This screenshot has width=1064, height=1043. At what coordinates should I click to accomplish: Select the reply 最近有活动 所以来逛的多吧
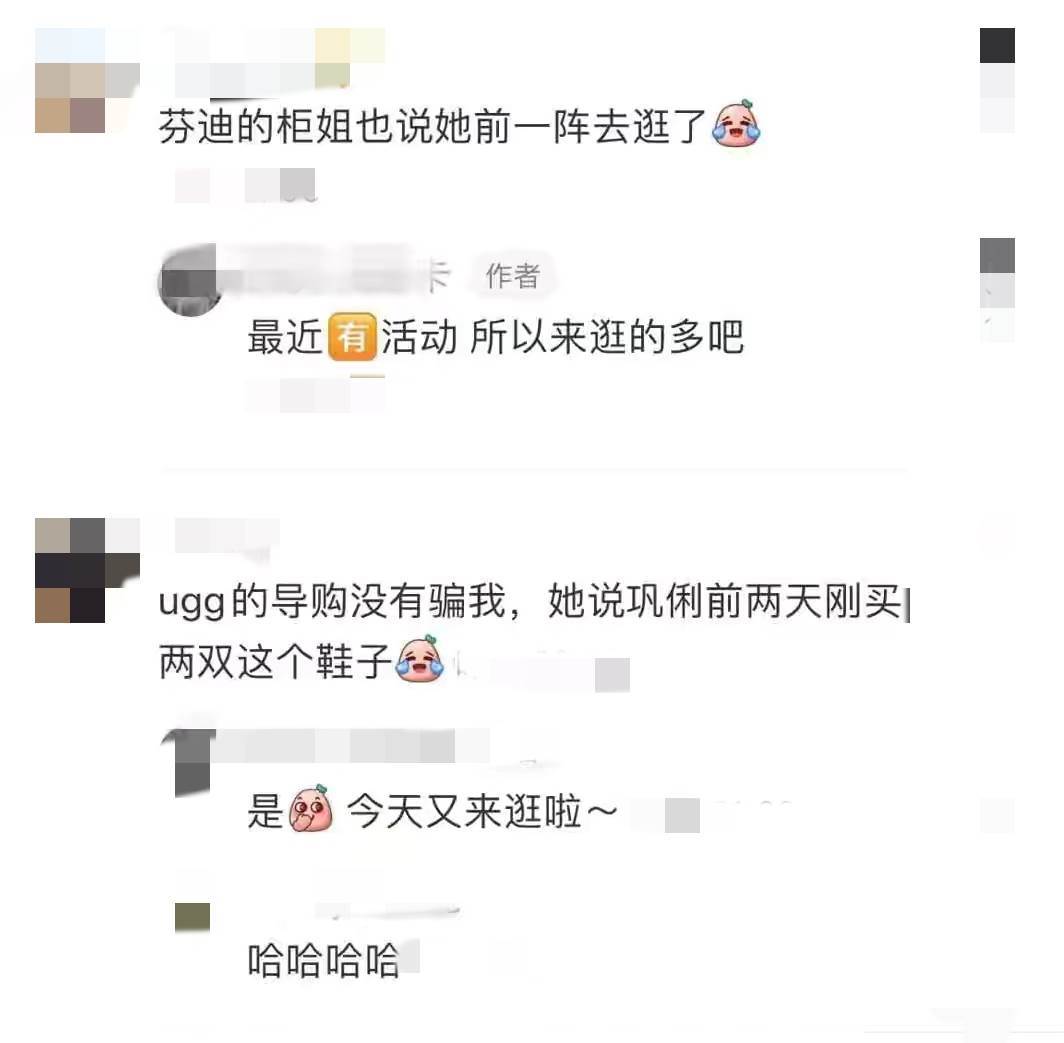click(495, 337)
